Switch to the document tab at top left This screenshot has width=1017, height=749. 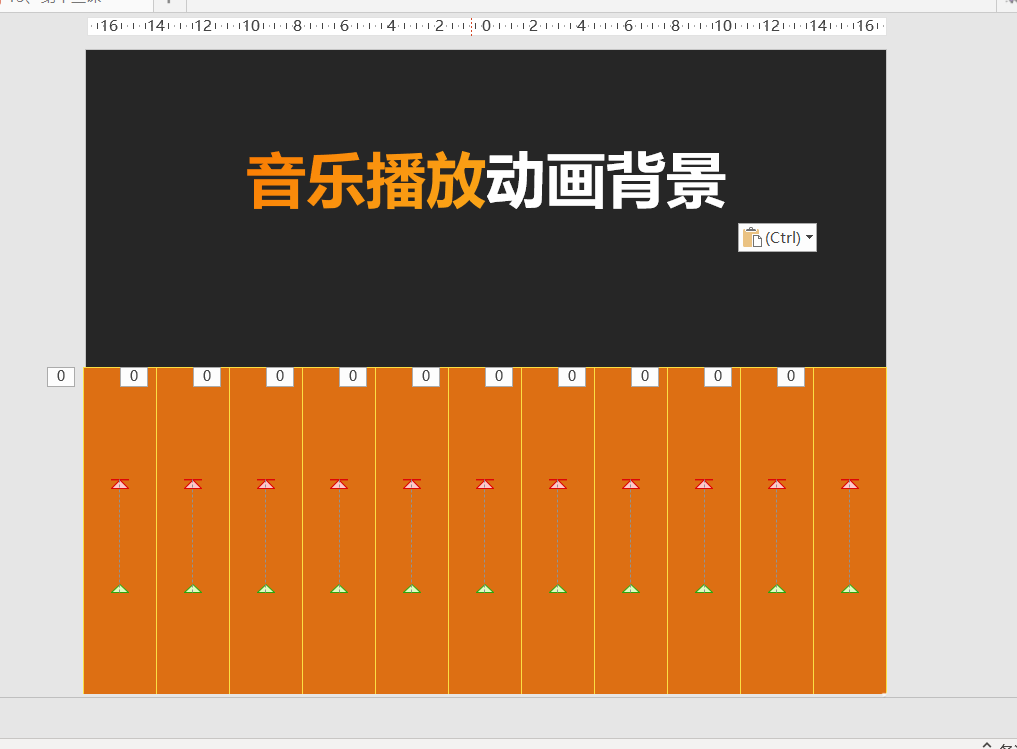[60, 5]
